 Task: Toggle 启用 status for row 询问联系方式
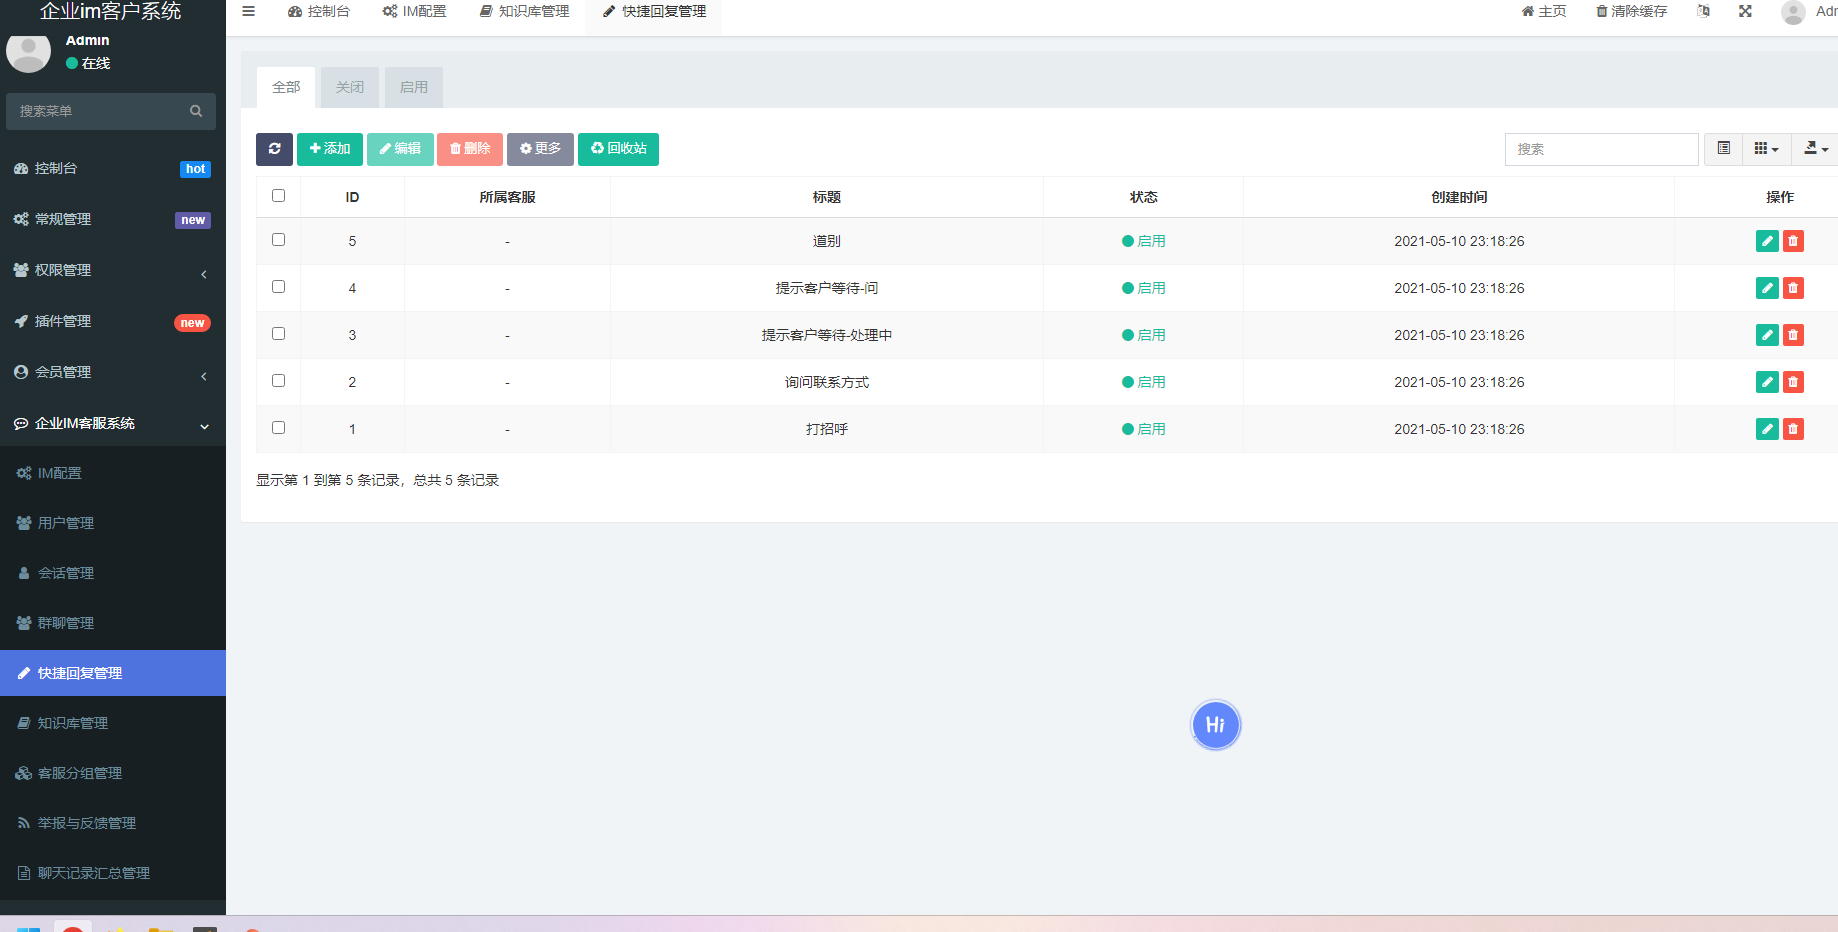pyautogui.click(x=1143, y=382)
